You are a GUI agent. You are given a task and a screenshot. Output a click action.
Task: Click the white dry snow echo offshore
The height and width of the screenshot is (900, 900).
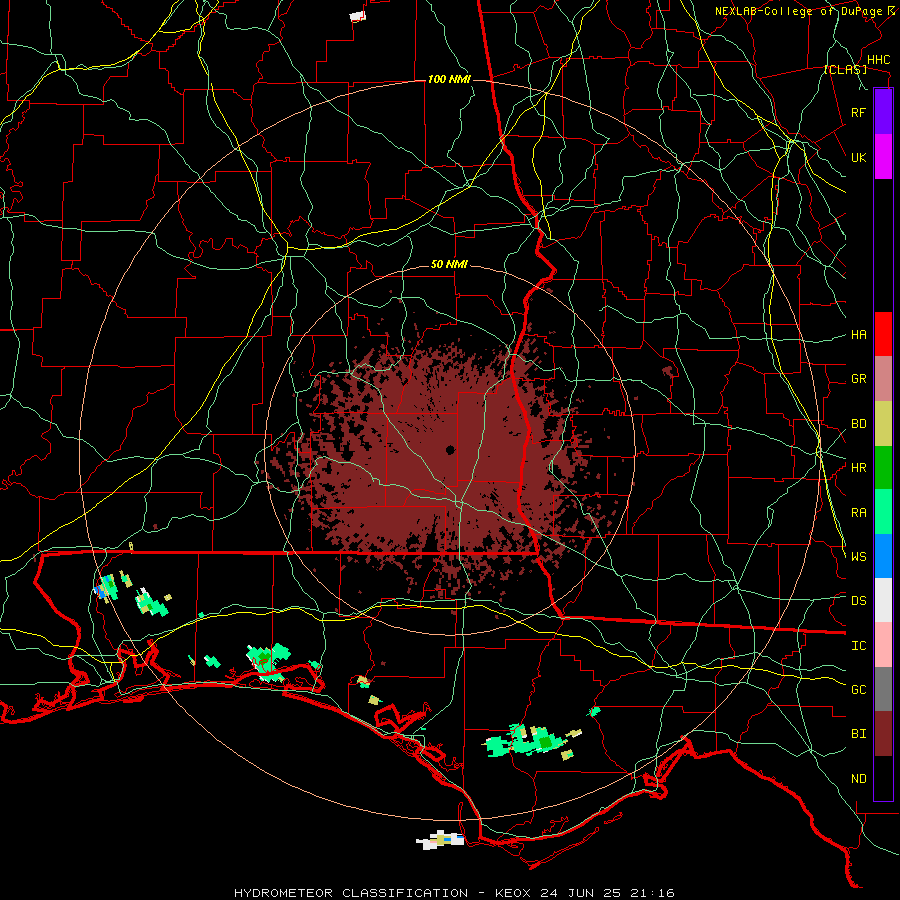coord(440,840)
